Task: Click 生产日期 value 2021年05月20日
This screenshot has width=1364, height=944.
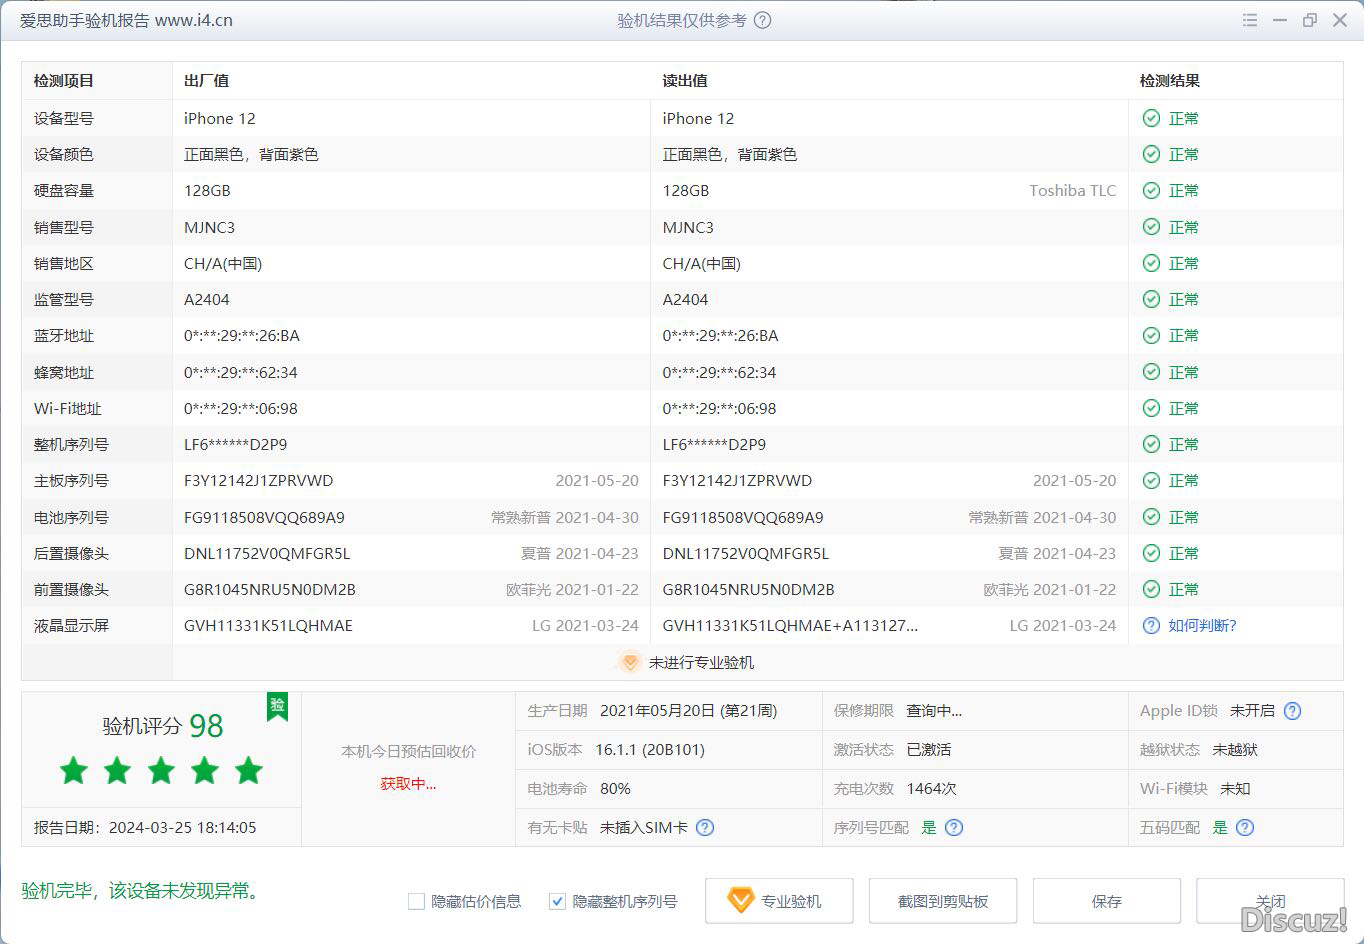Action: [x=688, y=711]
